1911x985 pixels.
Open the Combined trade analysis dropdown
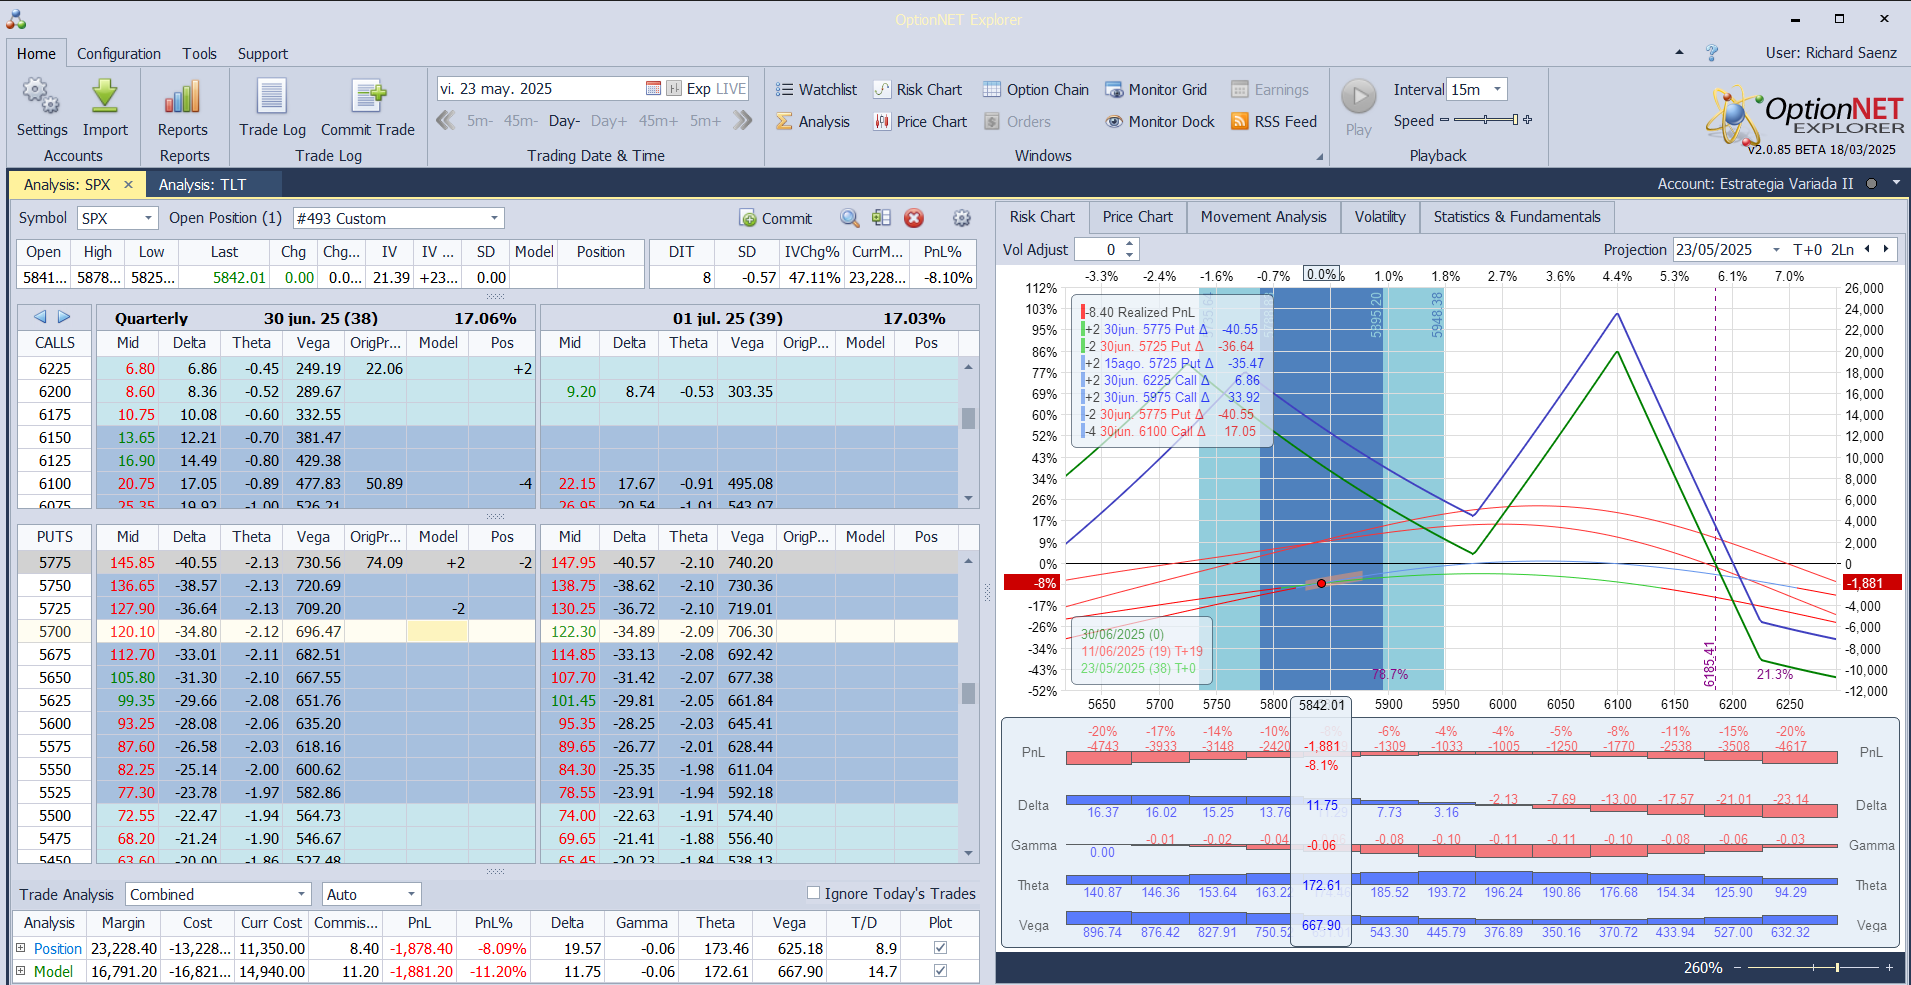[x=302, y=894]
